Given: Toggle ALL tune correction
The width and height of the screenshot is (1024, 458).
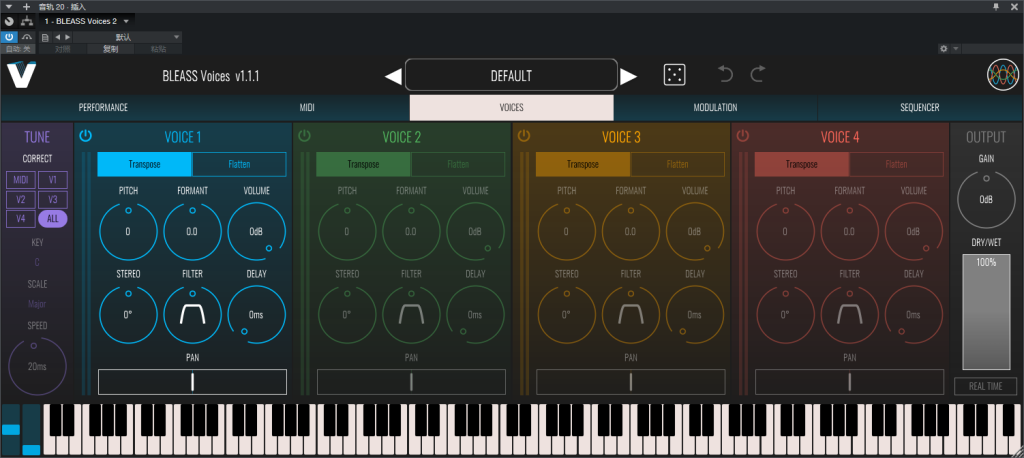Looking at the screenshot, I should [53, 220].
